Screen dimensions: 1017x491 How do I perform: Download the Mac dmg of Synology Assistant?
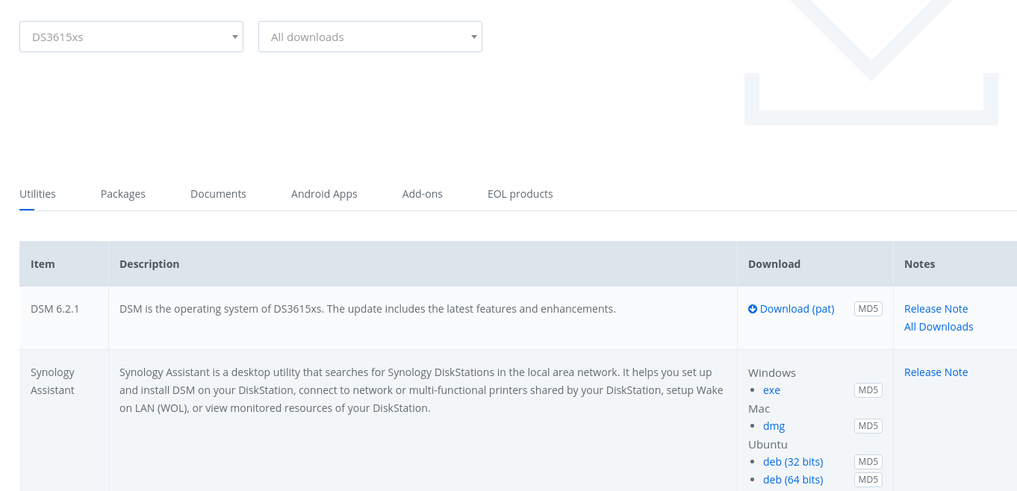(x=774, y=426)
